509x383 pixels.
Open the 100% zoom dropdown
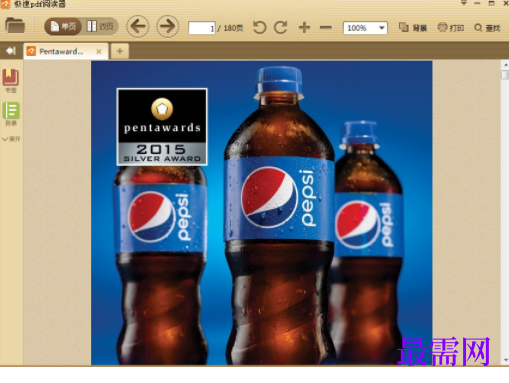(x=365, y=28)
